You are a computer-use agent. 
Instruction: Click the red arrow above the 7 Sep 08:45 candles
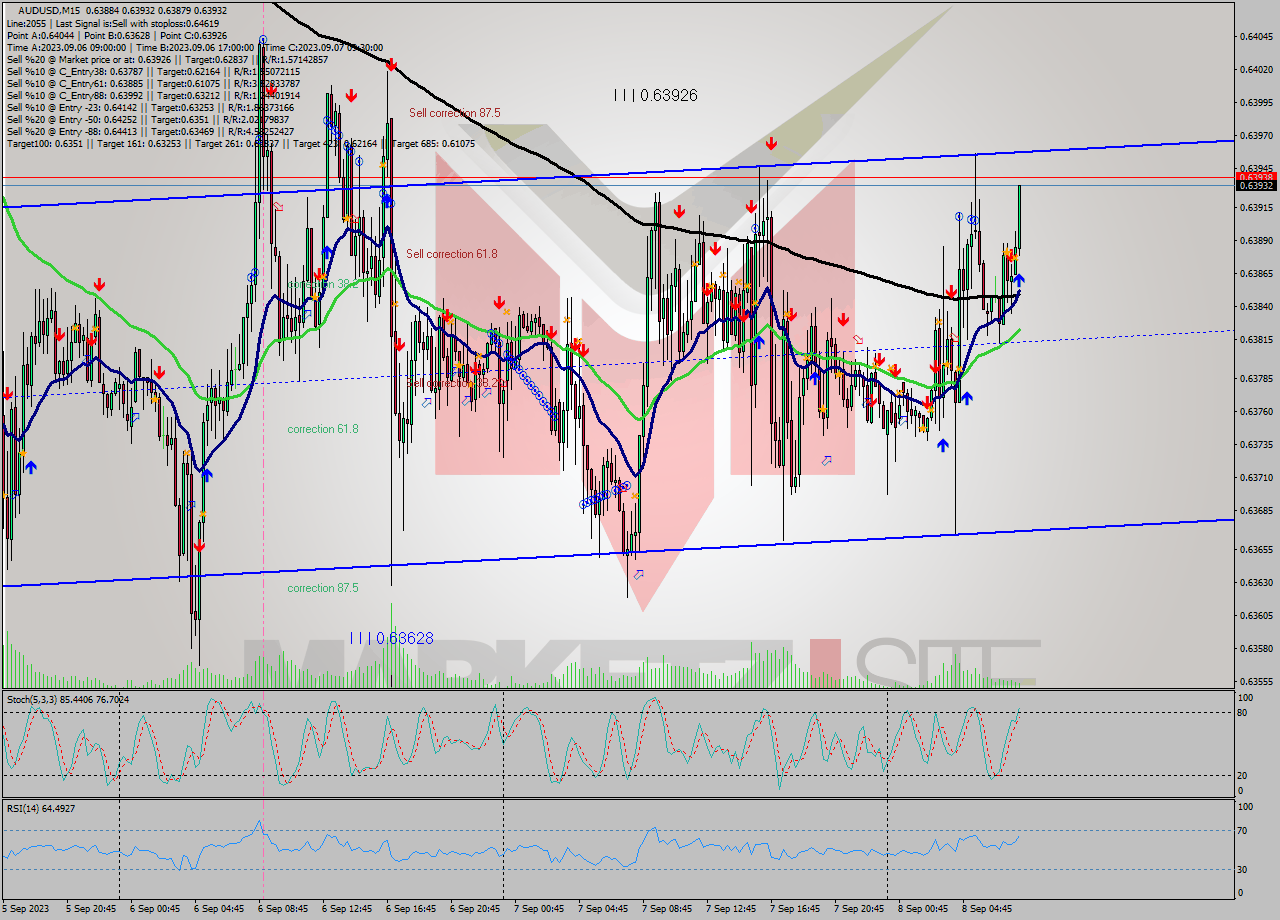coord(680,212)
